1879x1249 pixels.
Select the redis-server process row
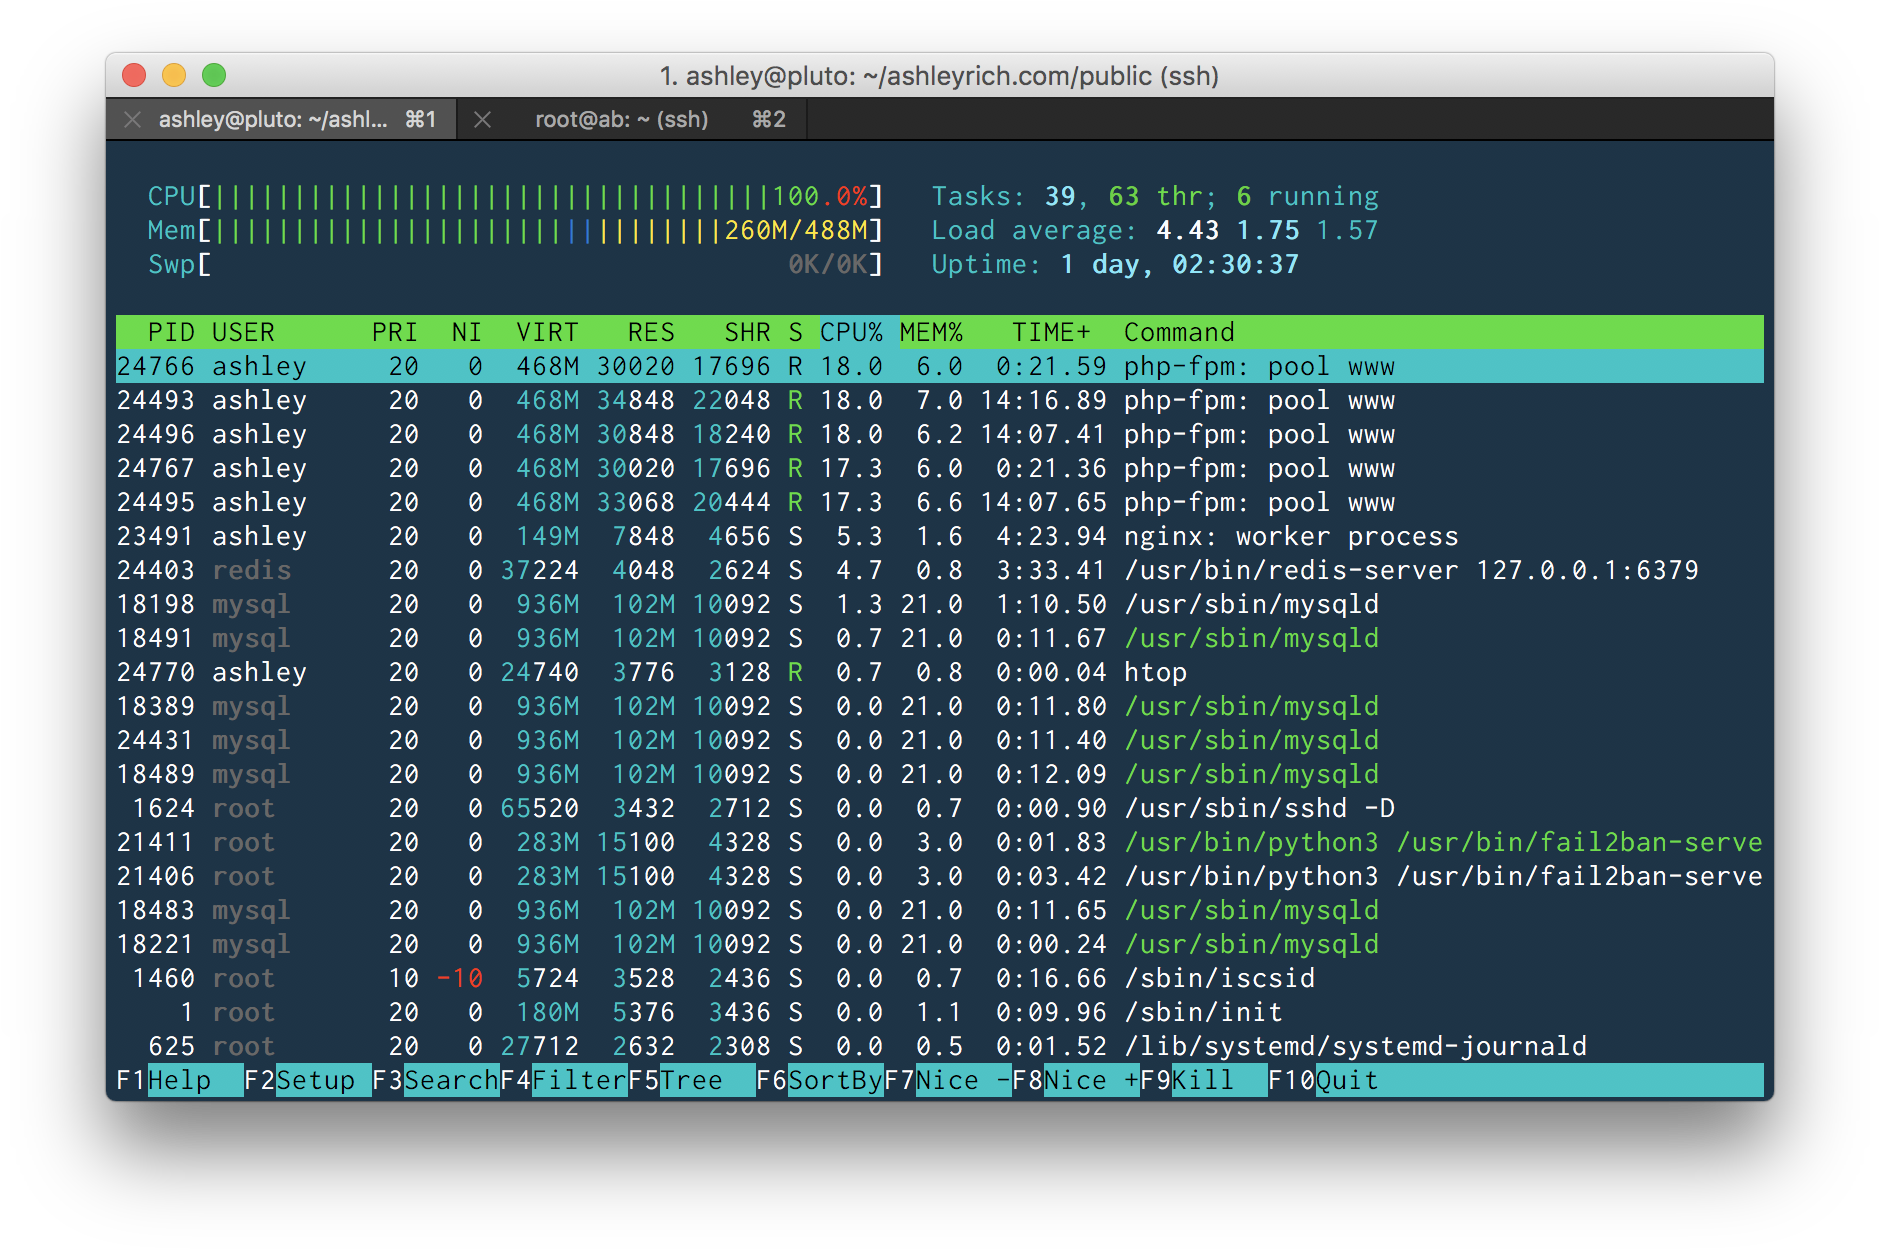[x=939, y=571]
